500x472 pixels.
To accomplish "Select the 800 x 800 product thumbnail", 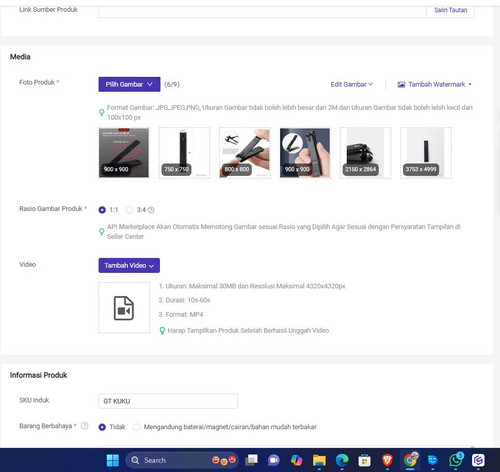I will point(245,153).
